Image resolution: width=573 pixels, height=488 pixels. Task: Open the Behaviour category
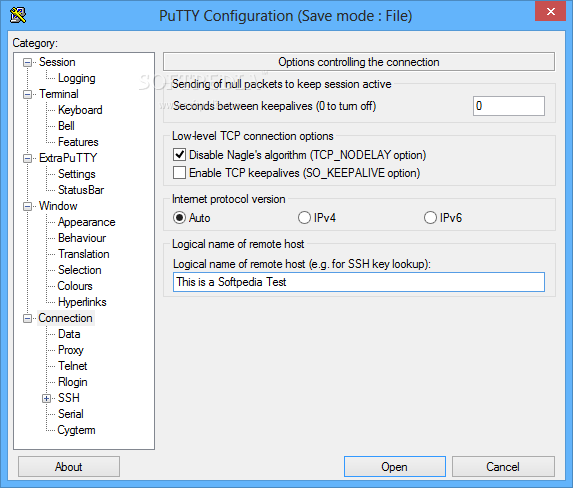(82, 238)
